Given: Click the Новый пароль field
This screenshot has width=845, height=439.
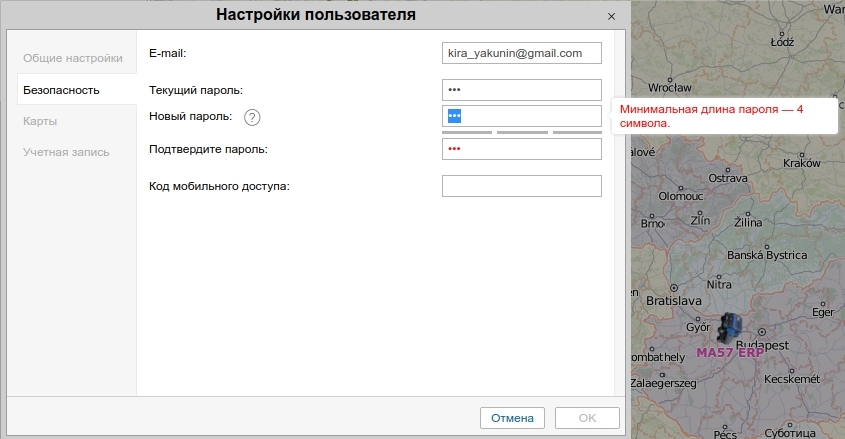Looking at the screenshot, I should [522, 116].
